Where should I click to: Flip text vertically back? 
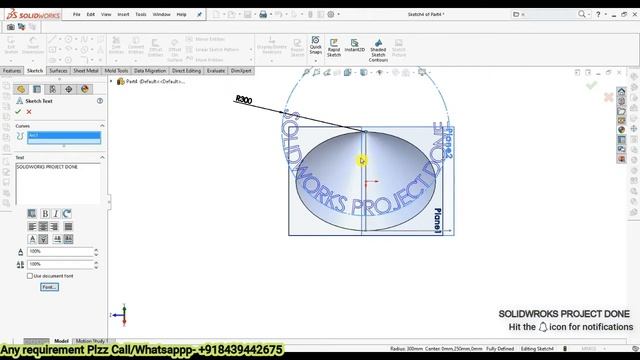click(x=43, y=239)
